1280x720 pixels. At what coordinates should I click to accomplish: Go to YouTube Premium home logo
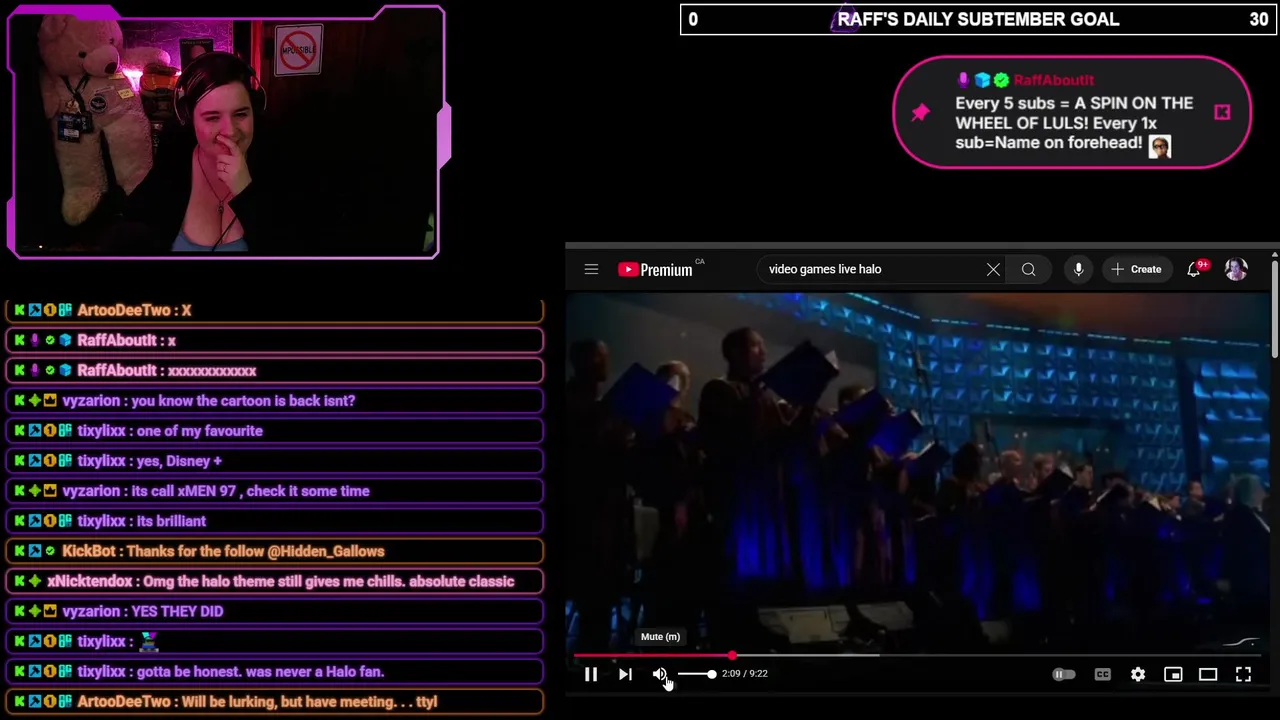(655, 269)
